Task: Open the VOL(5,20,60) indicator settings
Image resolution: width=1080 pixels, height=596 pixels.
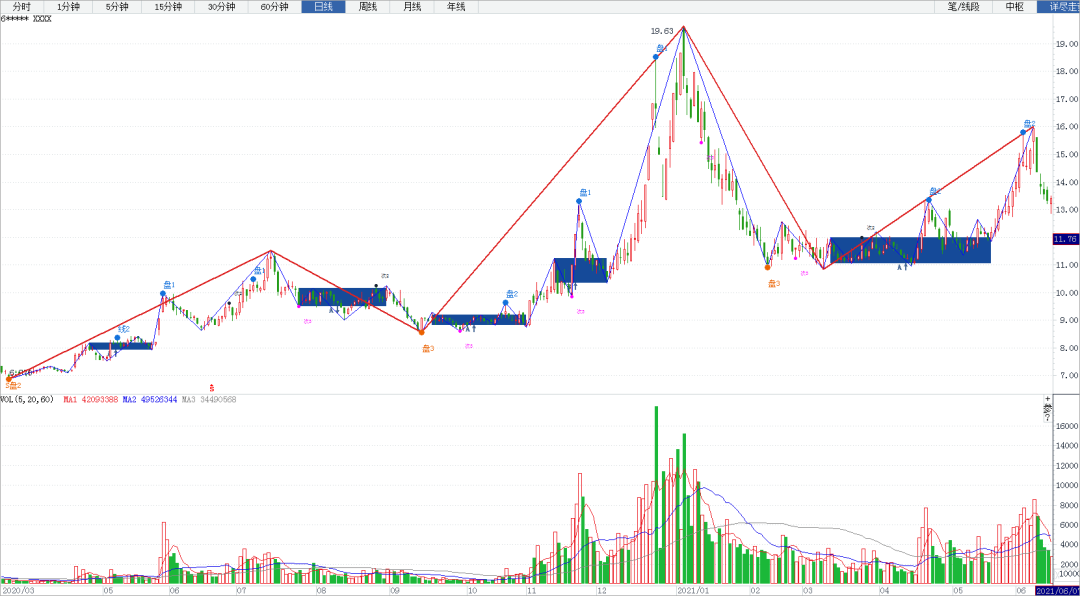Action: (x=28, y=401)
